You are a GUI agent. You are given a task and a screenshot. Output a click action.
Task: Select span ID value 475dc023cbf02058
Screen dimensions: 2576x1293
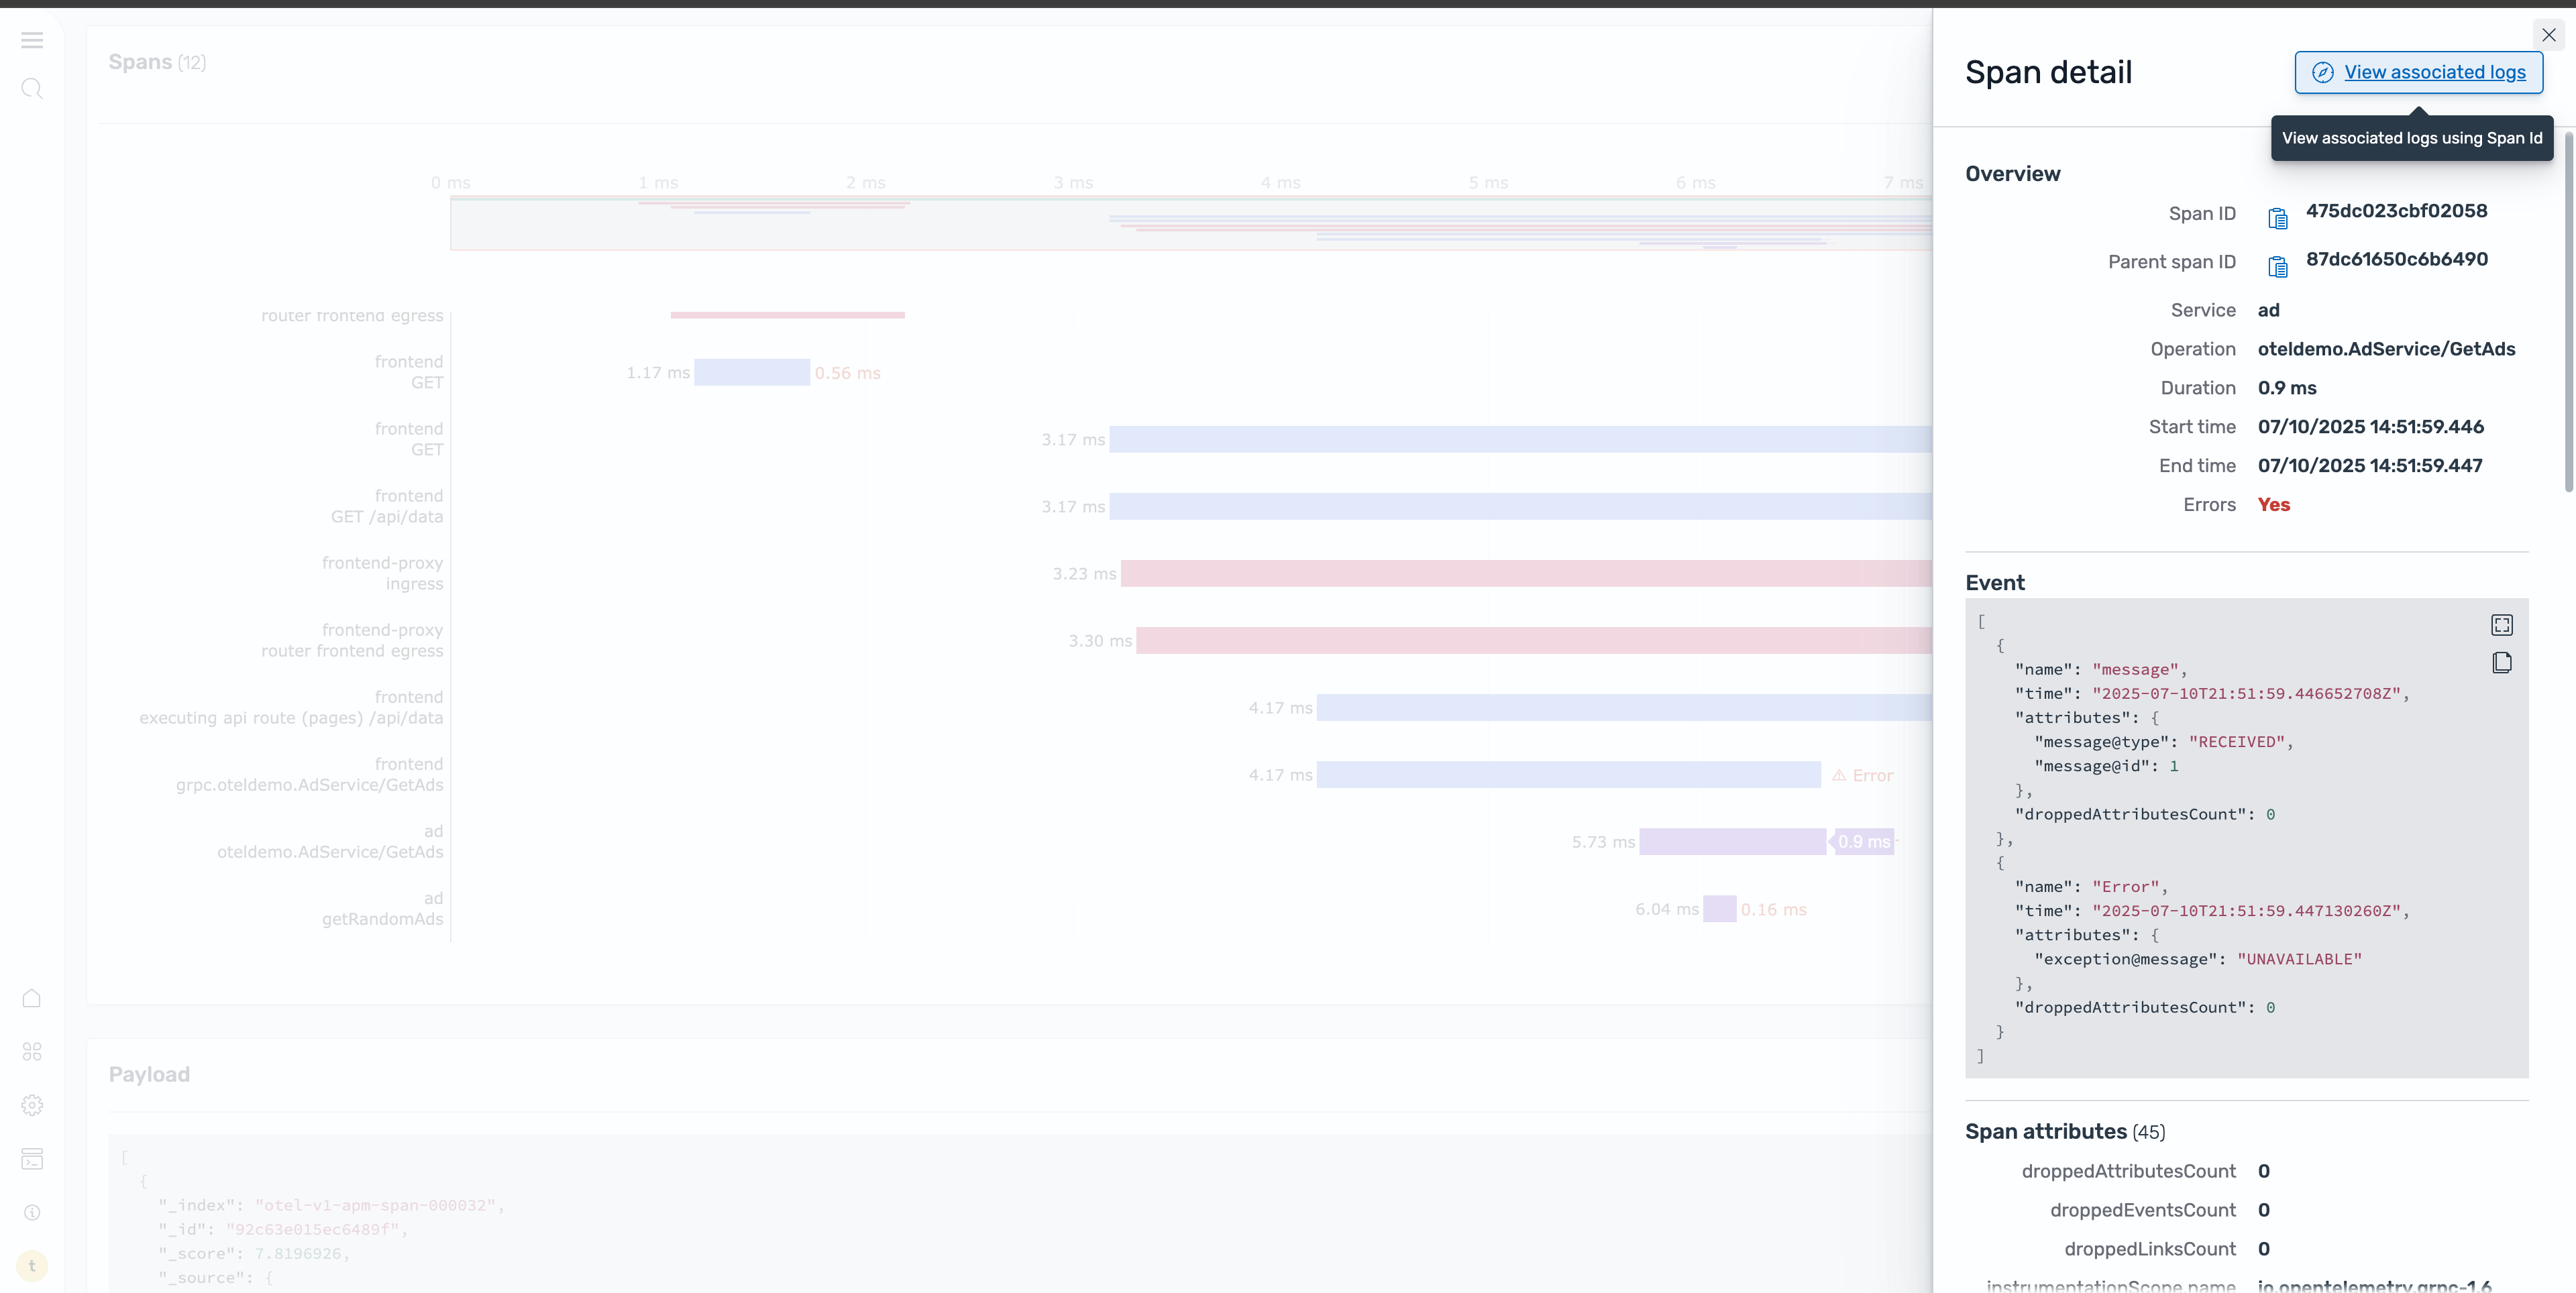tap(2396, 211)
